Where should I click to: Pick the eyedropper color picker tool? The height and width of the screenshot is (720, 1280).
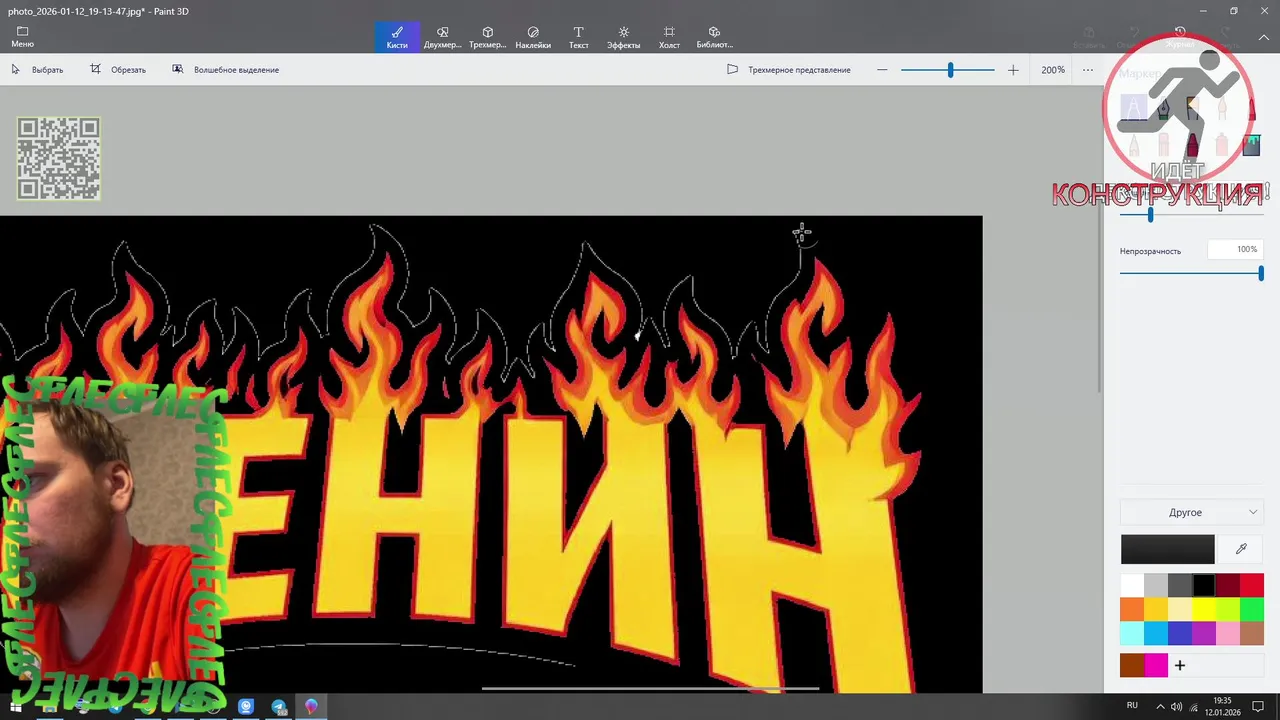[1241, 549]
